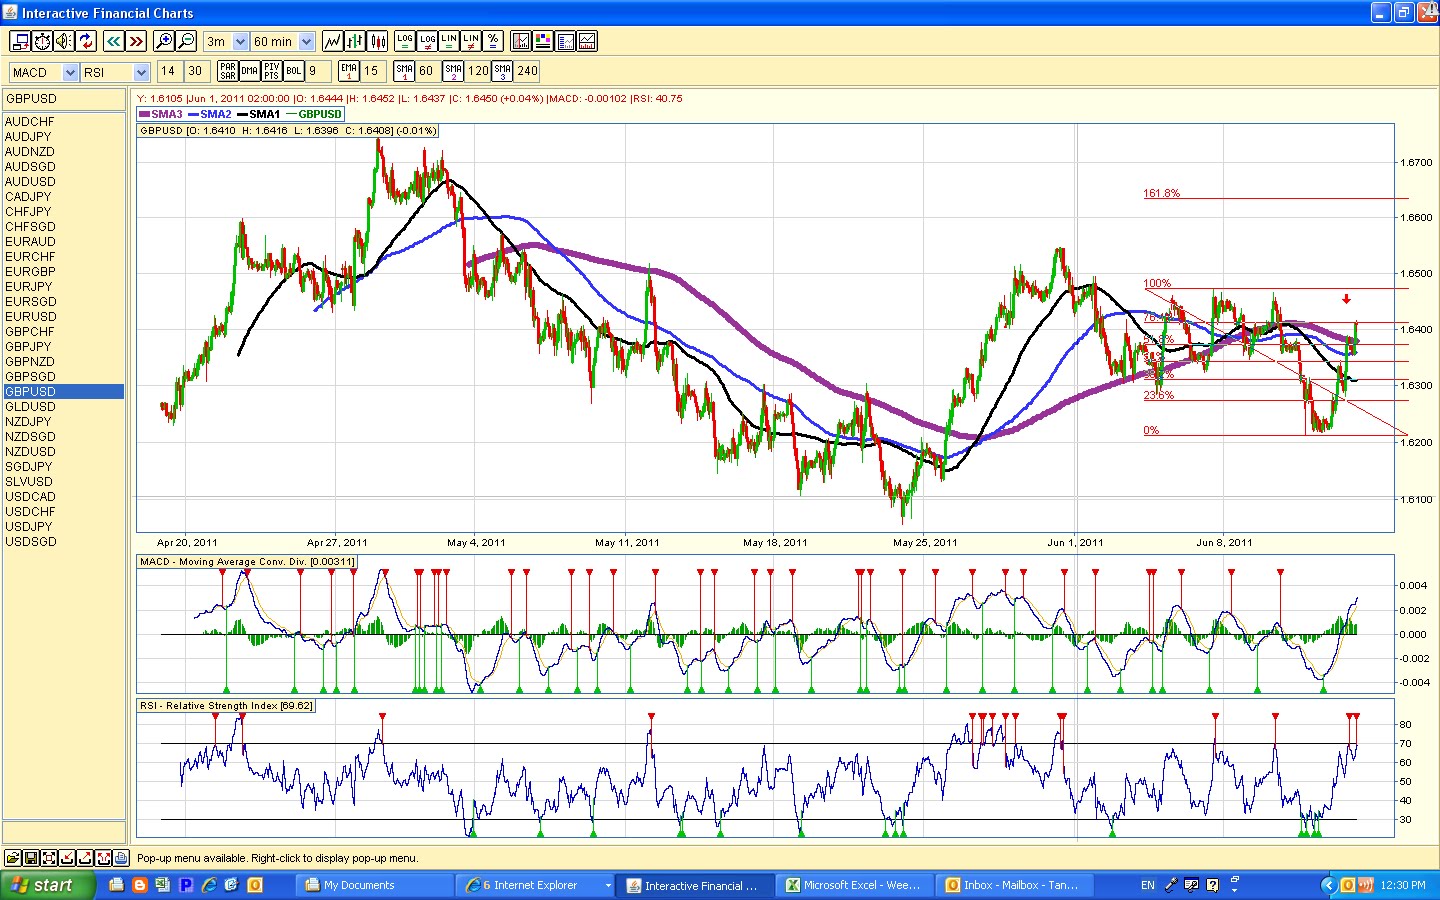
Task: Click the green double-left scroll arrows
Action: click(x=114, y=41)
